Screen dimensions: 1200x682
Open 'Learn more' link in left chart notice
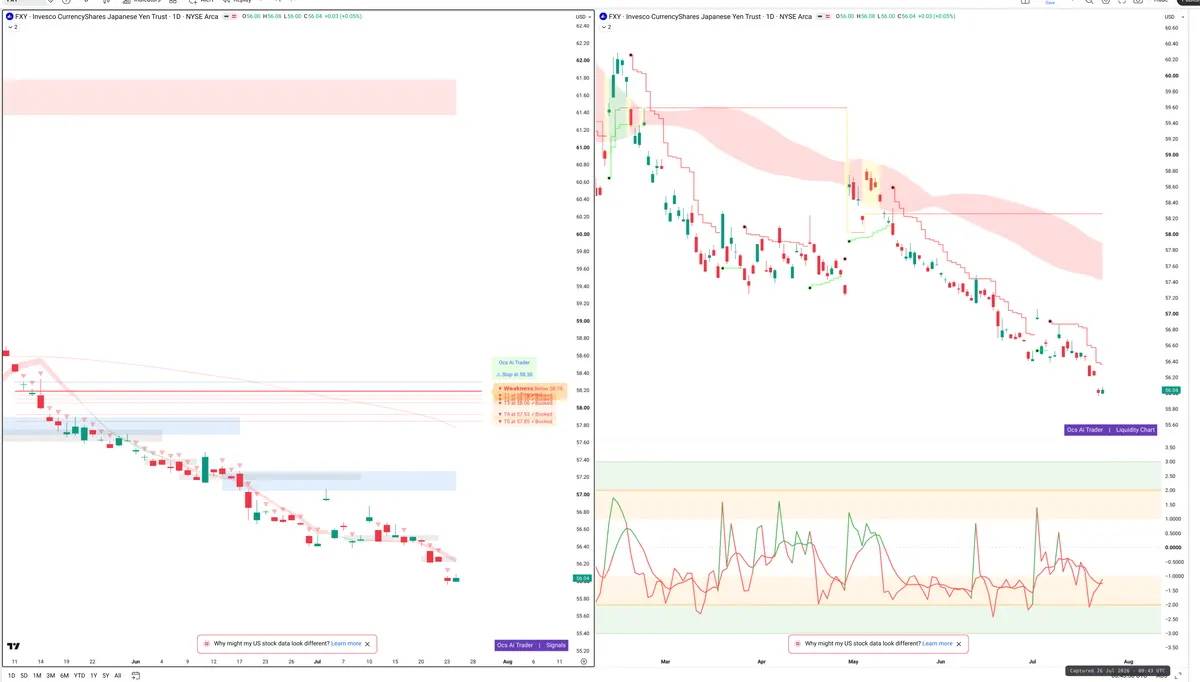click(x=346, y=644)
